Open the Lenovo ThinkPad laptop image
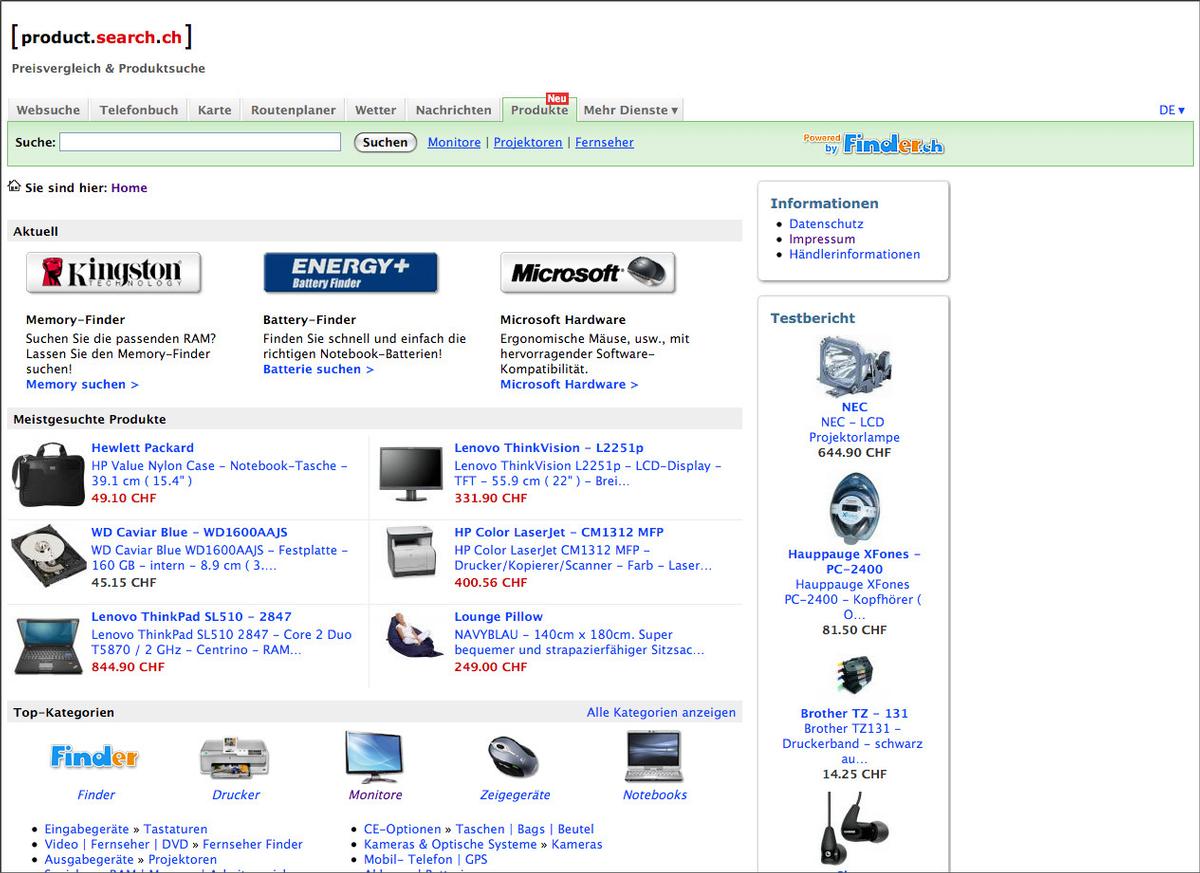 click(x=48, y=646)
